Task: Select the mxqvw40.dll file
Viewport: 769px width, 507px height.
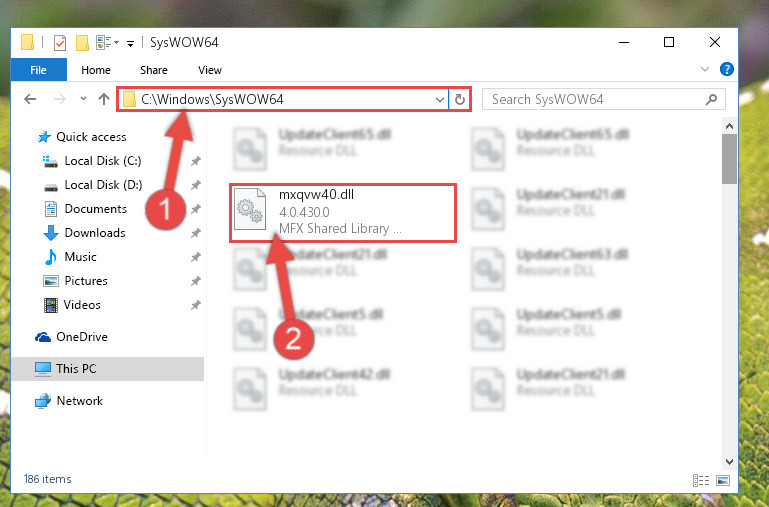Action: coord(343,212)
